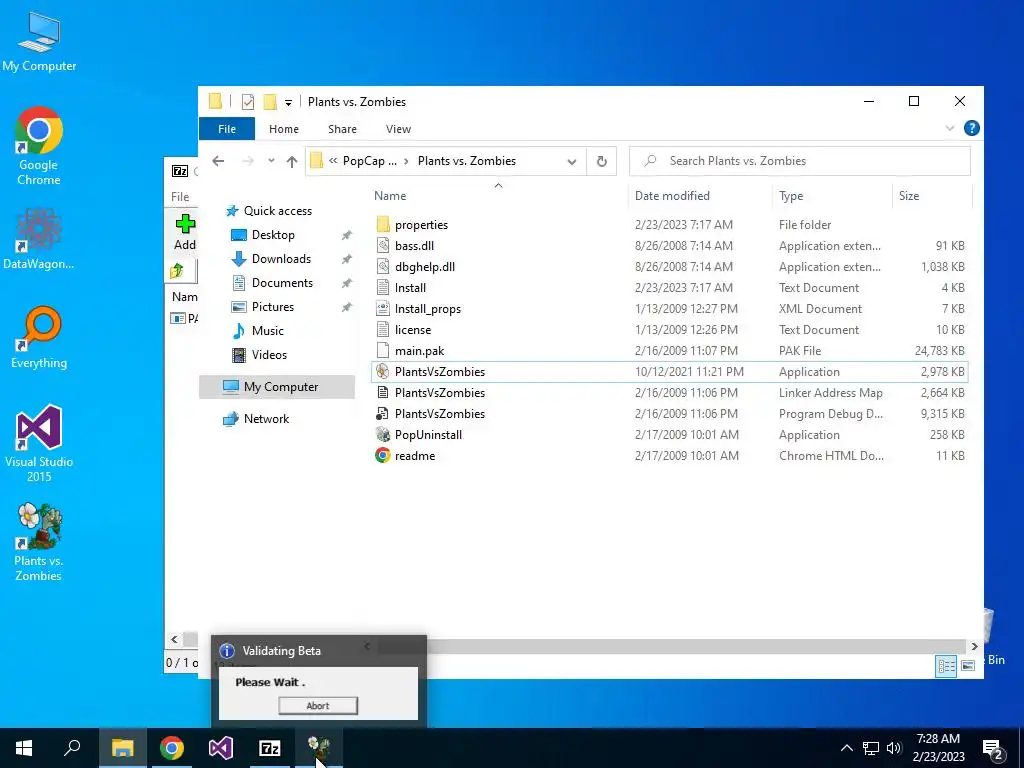Viewport: 1024px width, 768px height.
Task: Open the My Computer desktop icon
Action: pyautogui.click(x=39, y=42)
